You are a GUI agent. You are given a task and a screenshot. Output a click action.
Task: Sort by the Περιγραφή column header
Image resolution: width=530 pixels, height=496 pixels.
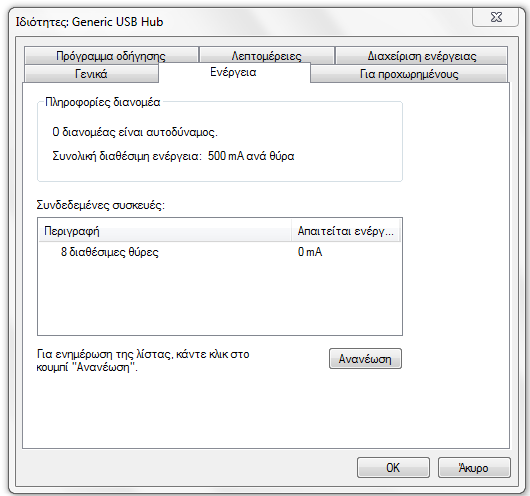(x=165, y=231)
